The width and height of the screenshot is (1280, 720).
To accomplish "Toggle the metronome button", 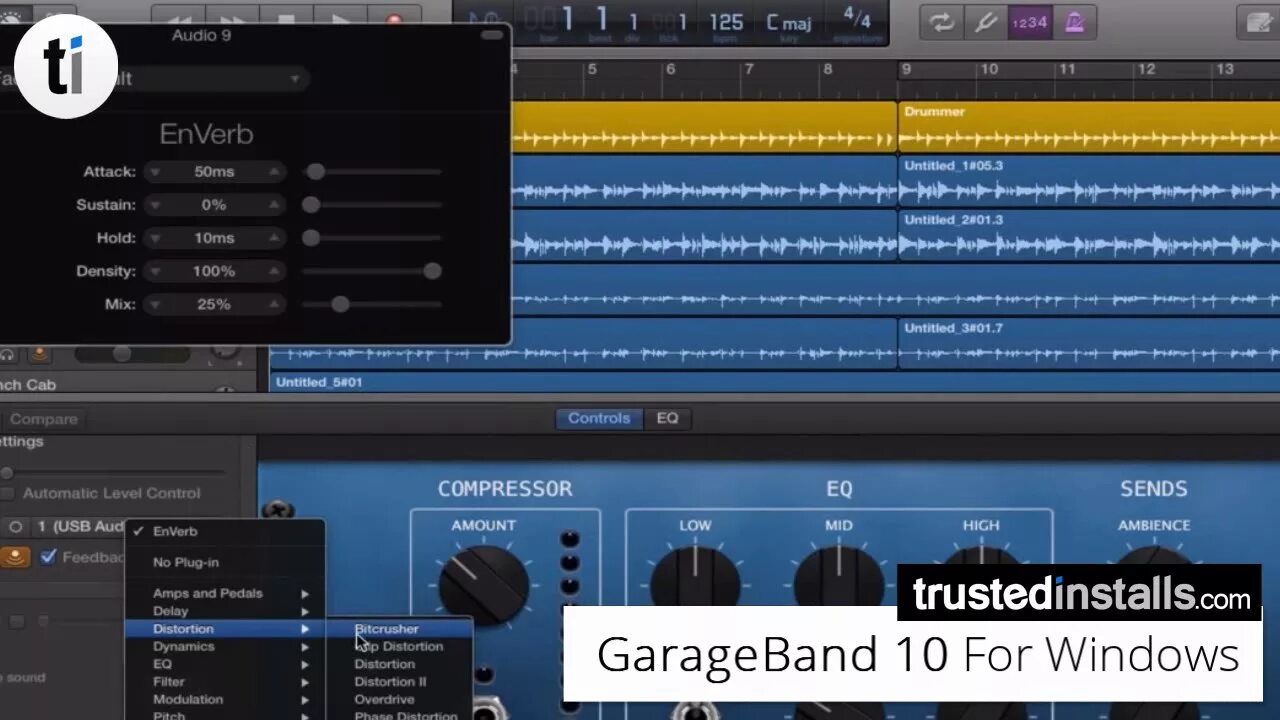I will (1074, 22).
